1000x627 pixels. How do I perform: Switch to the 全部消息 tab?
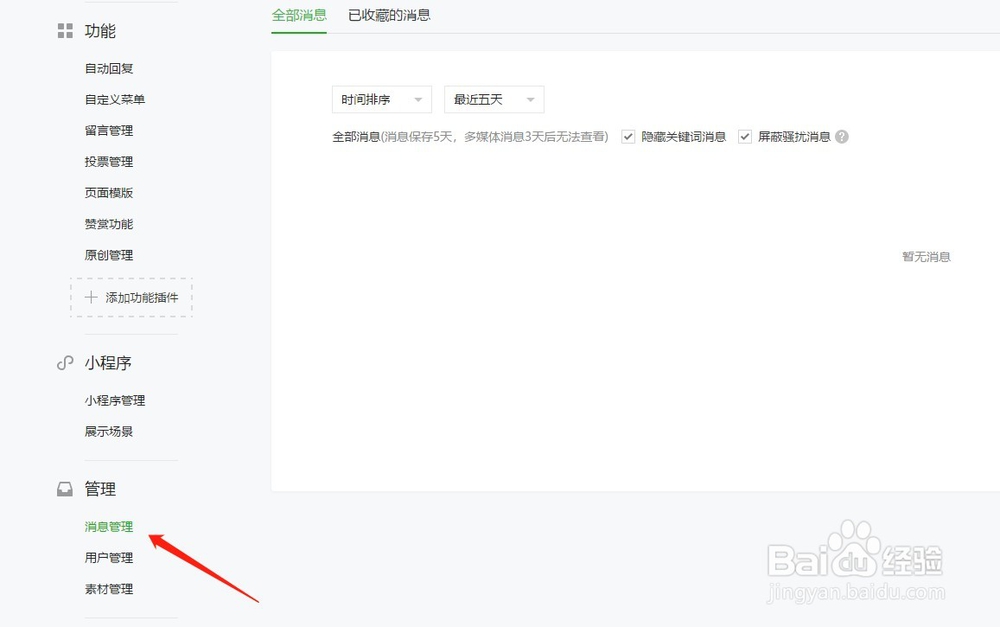(x=299, y=15)
